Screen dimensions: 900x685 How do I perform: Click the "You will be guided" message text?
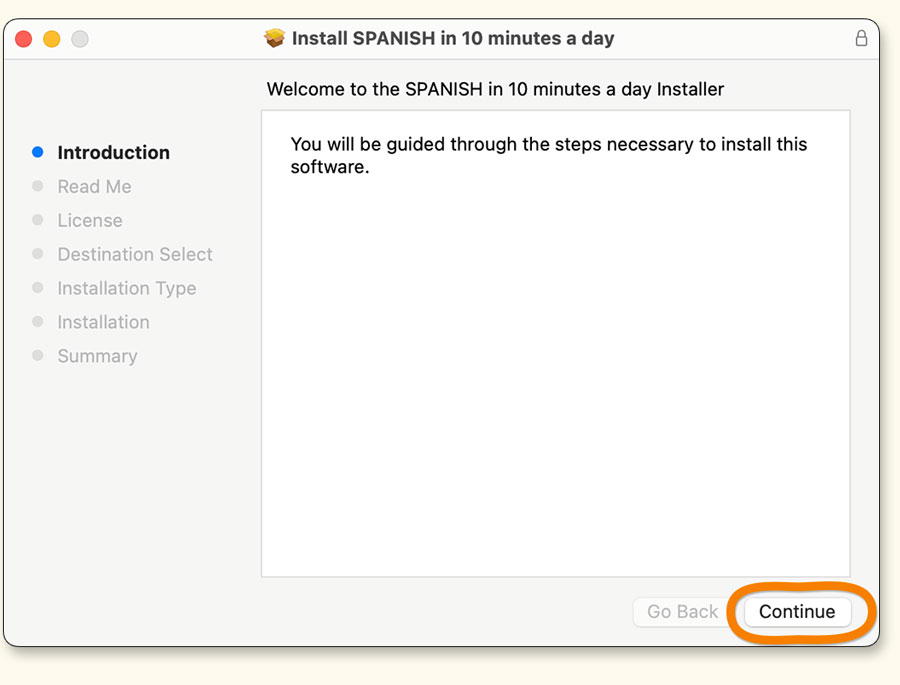pos(548,155)
